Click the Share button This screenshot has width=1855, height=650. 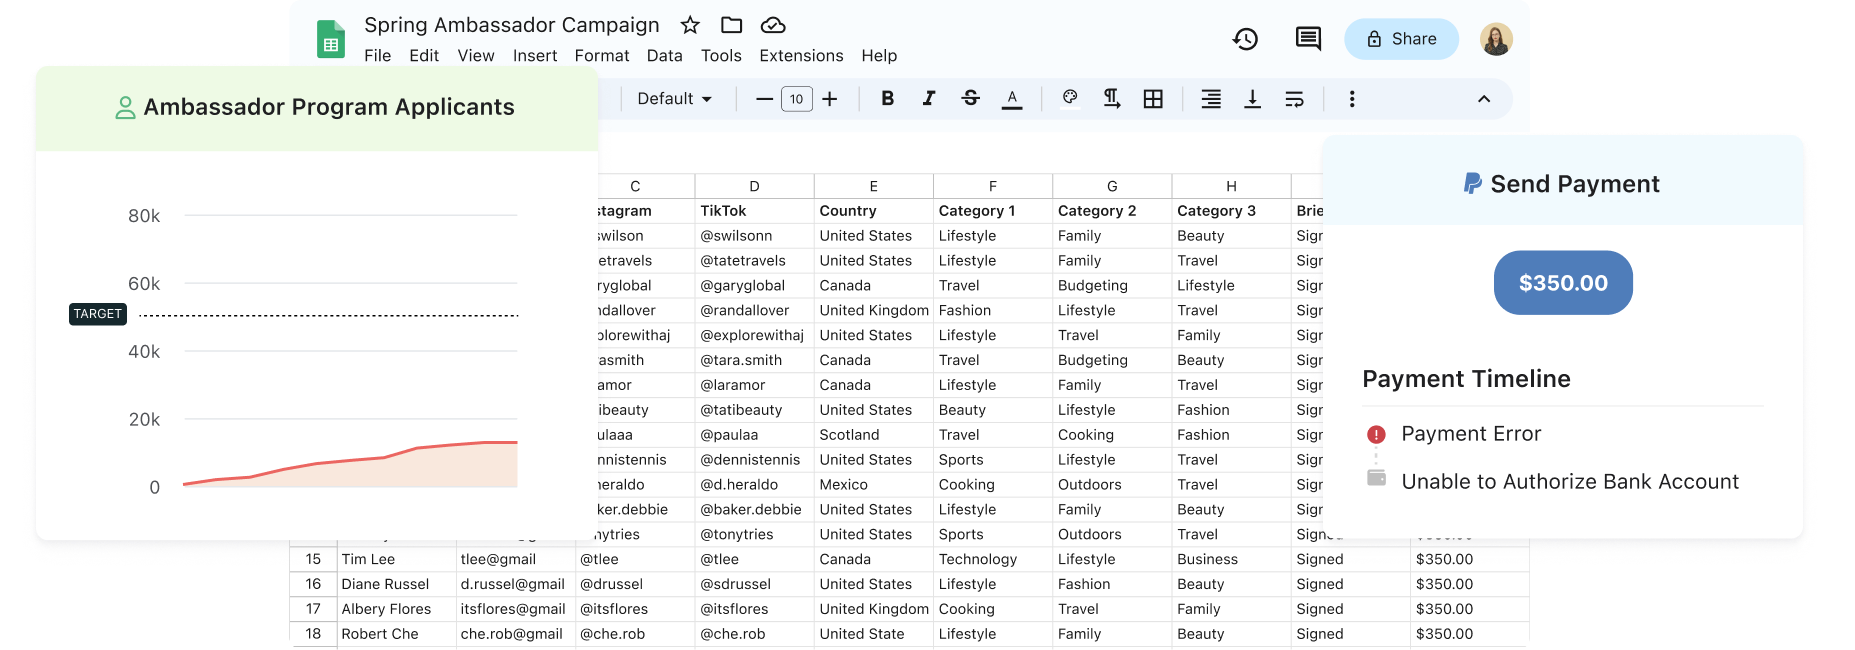click(x=1401, y=39)
